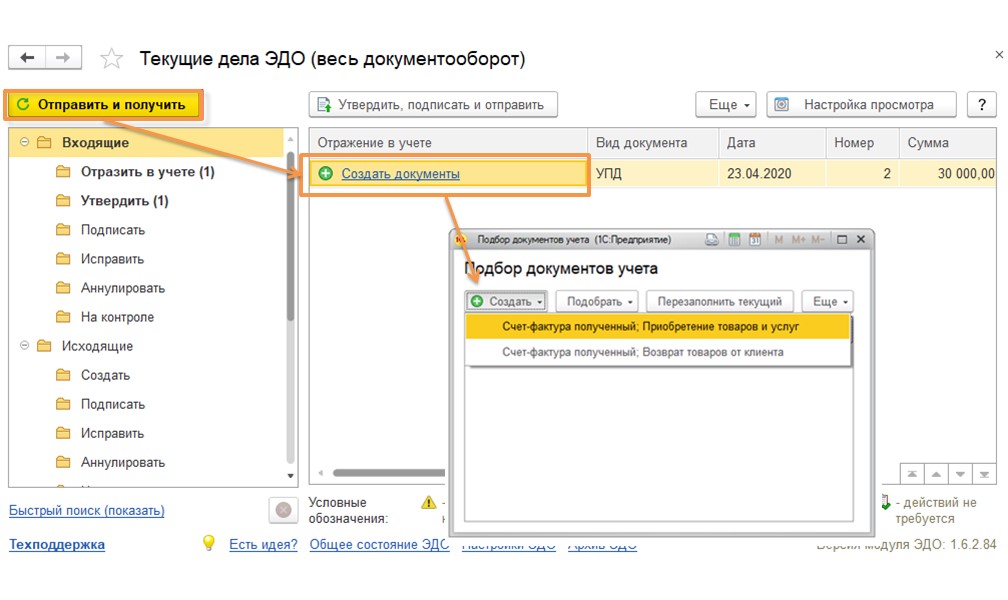Choose Счет-фактура полученный; Возврат товаров от клиента
This screenshot has width=1008, height=600.
[642, 352]
